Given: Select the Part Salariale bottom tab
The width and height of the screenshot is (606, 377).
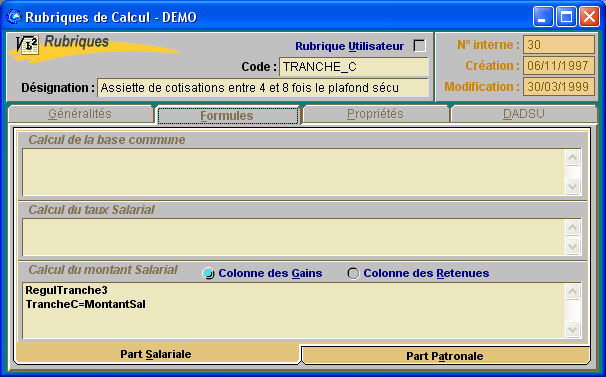Looking at the screenshot, I should tap(156, 354).
